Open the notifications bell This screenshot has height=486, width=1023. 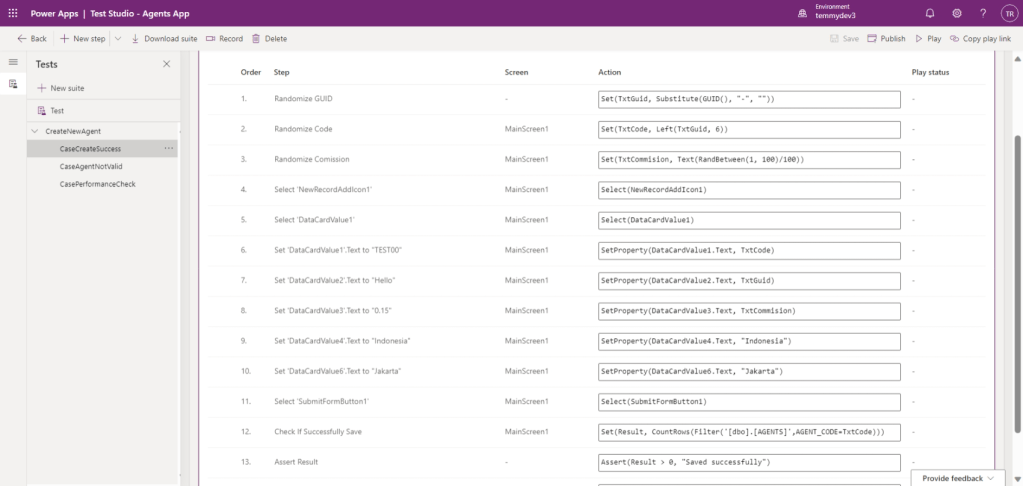coord(930,13)
